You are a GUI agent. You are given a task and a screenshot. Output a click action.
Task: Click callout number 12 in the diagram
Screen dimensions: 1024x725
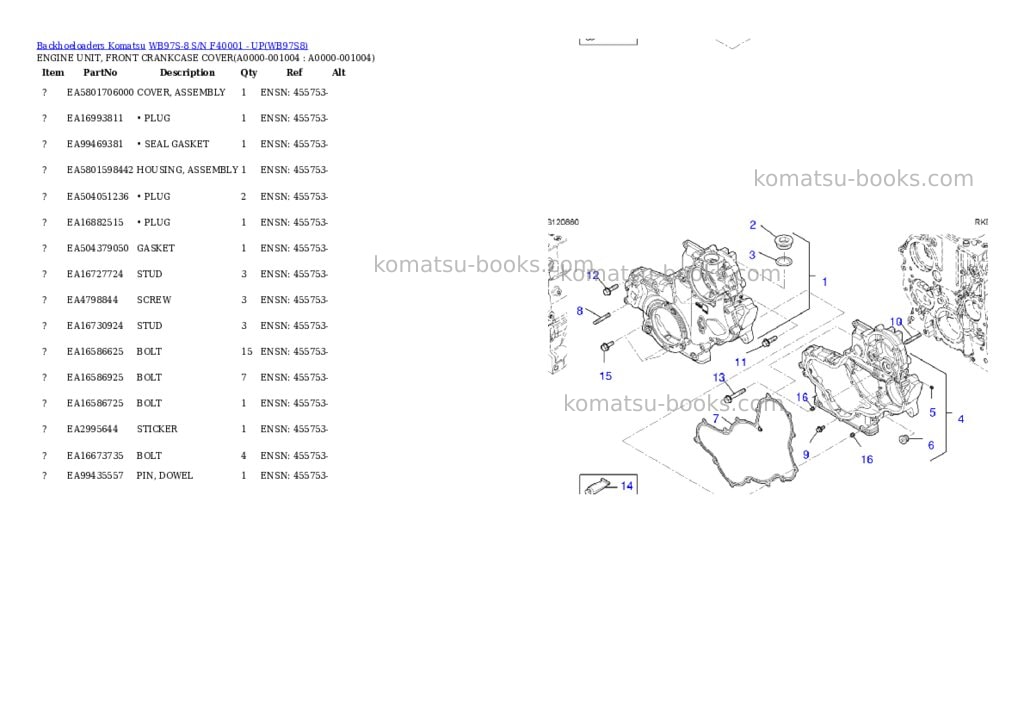coord(593,275)
